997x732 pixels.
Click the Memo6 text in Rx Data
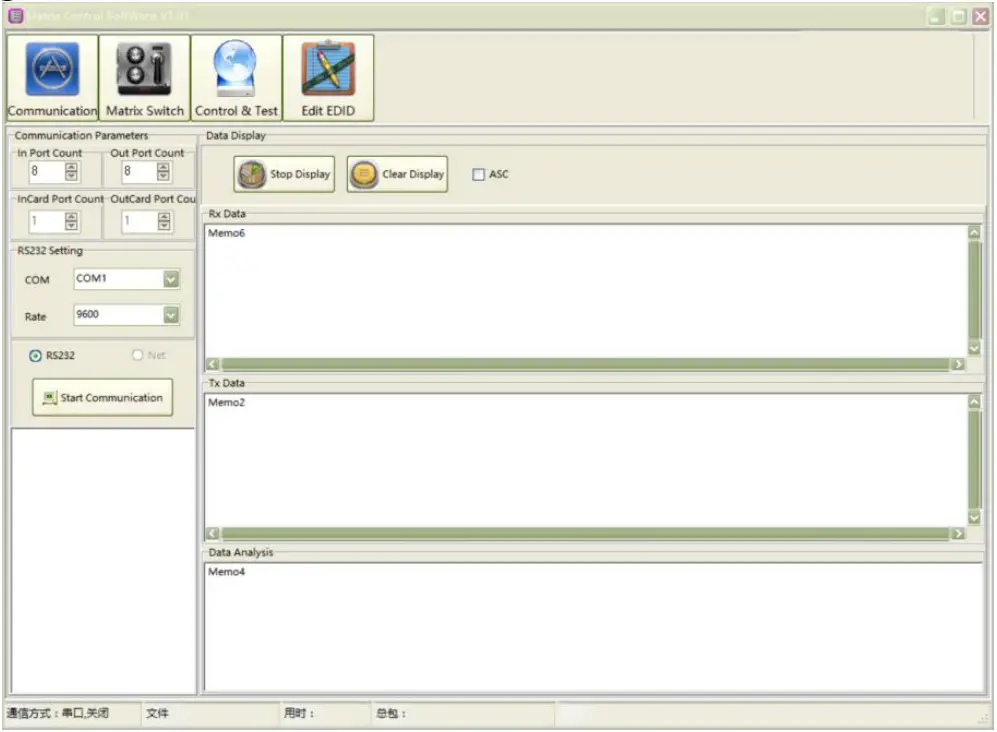click(x=226, y=233)
